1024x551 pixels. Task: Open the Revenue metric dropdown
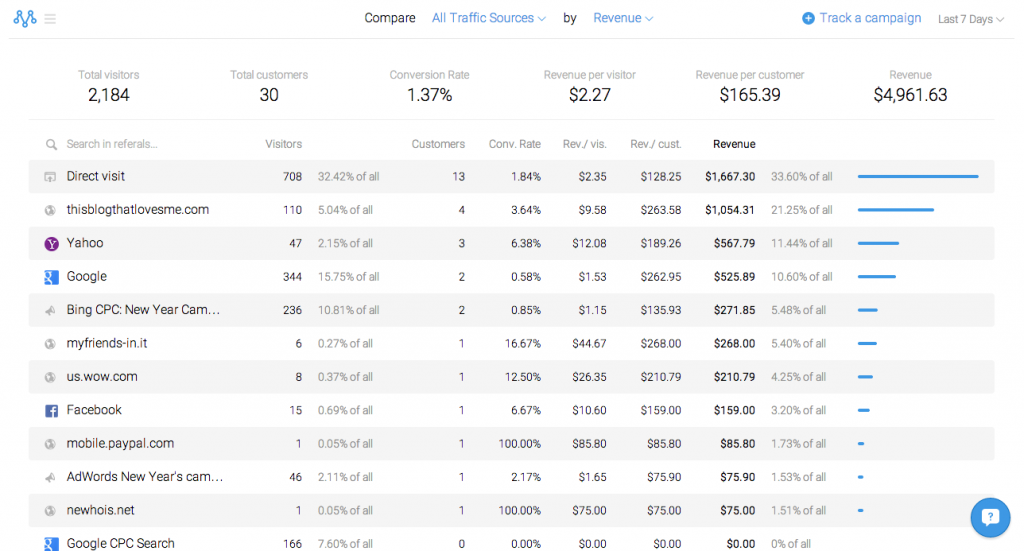pyautogui.click(x=623, y=18)
